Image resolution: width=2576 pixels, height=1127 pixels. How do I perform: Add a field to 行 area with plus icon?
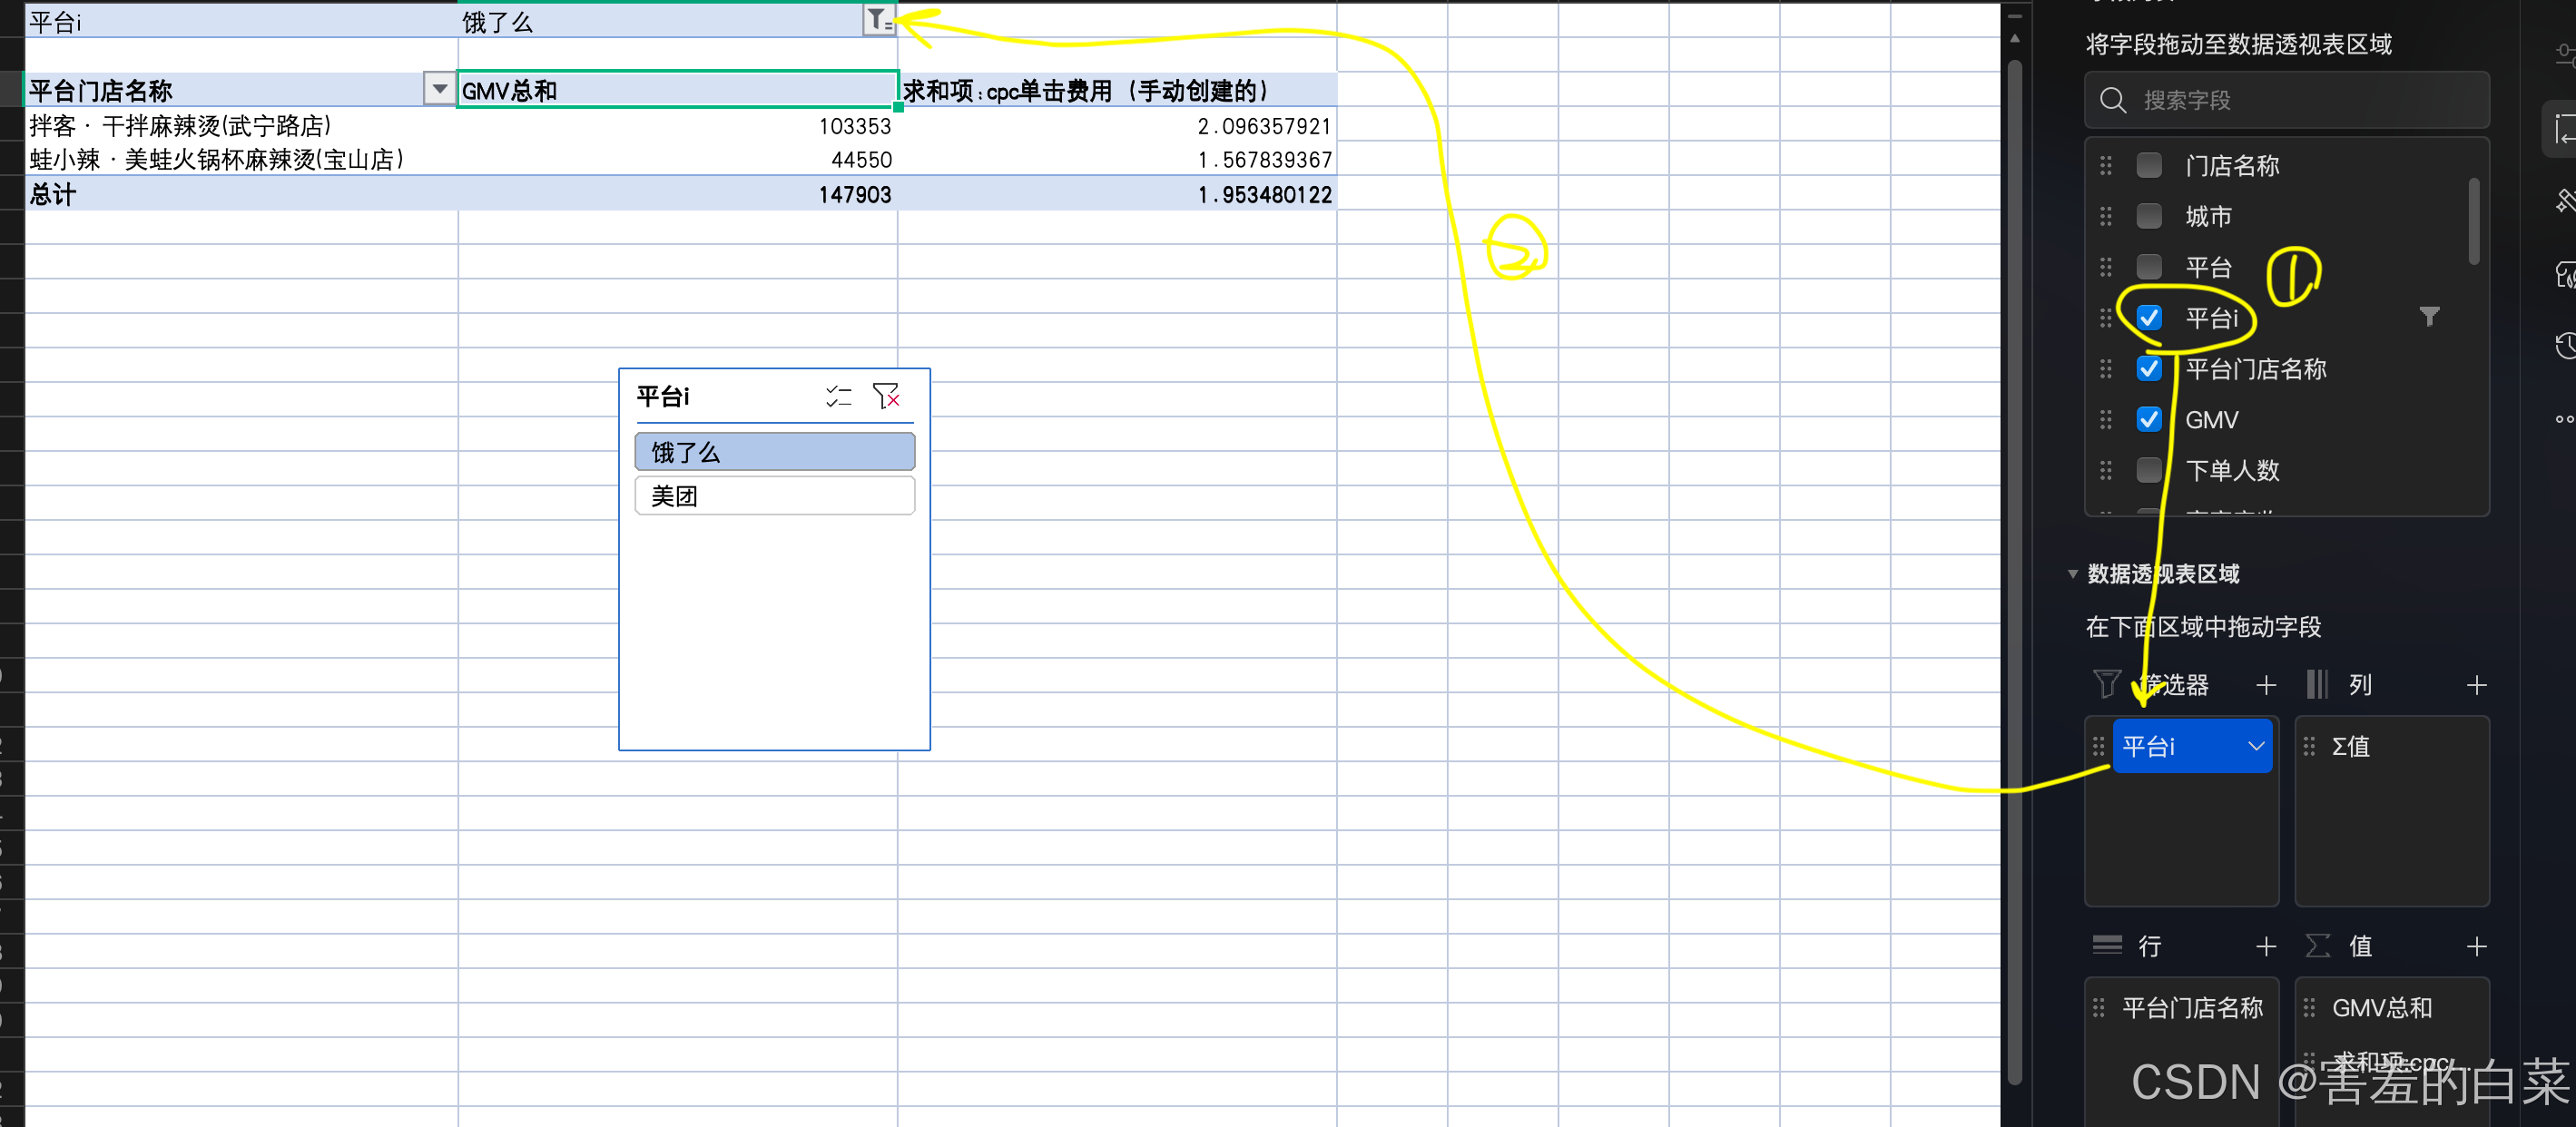(2266, 946)
